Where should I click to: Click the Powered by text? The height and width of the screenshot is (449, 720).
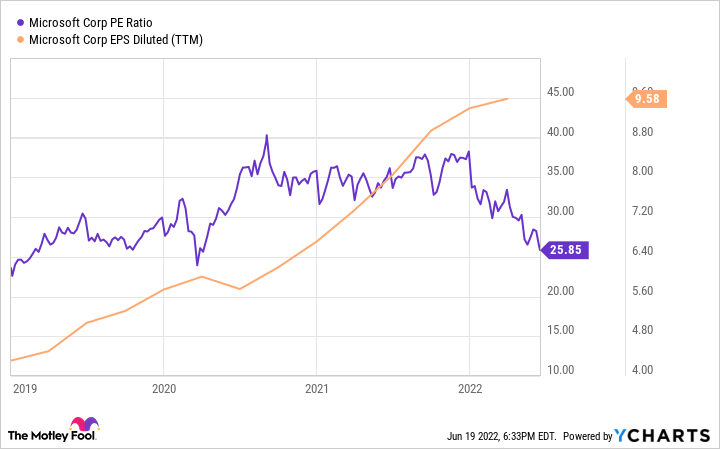(x=588, y=436)
